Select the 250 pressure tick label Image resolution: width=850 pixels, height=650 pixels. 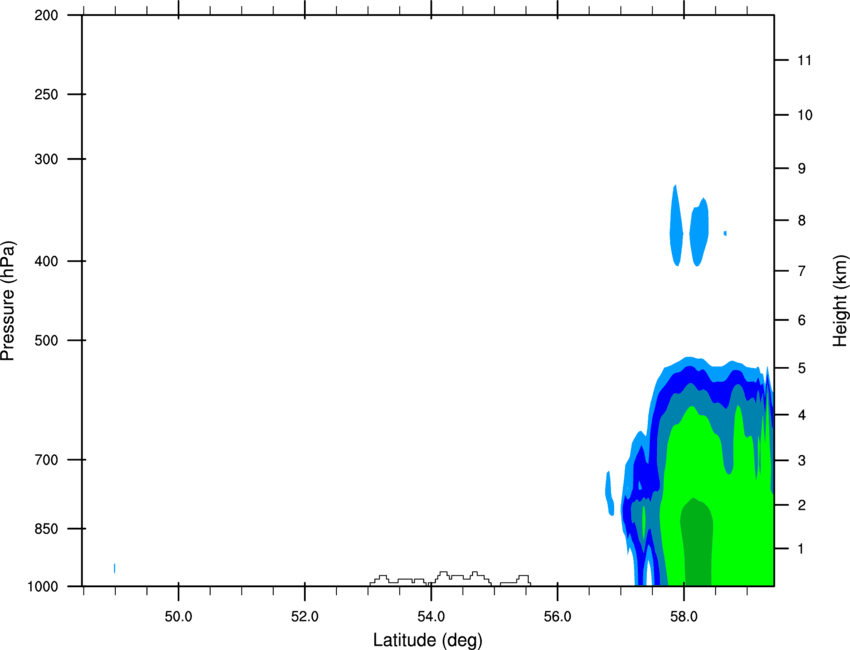[46, 94]
